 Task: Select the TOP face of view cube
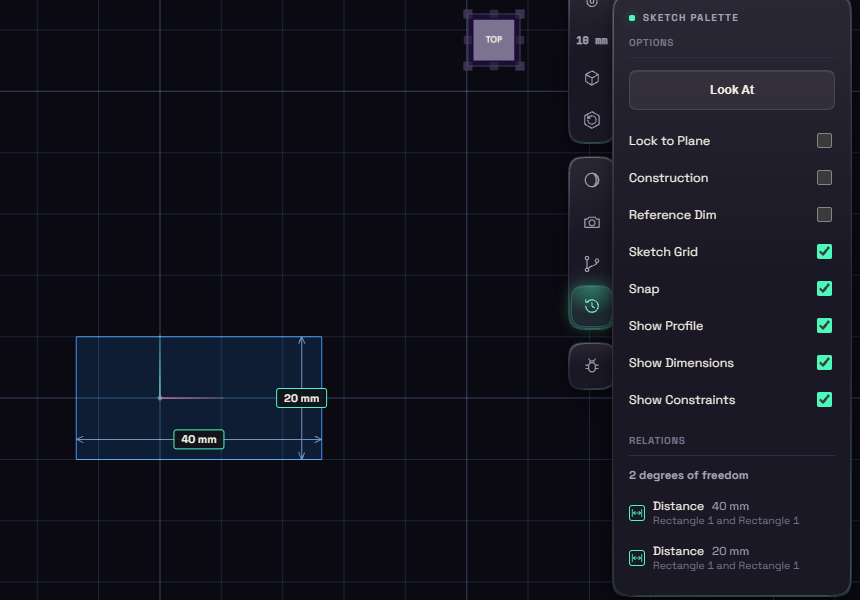pyautogui.click(x=494, y=40)
